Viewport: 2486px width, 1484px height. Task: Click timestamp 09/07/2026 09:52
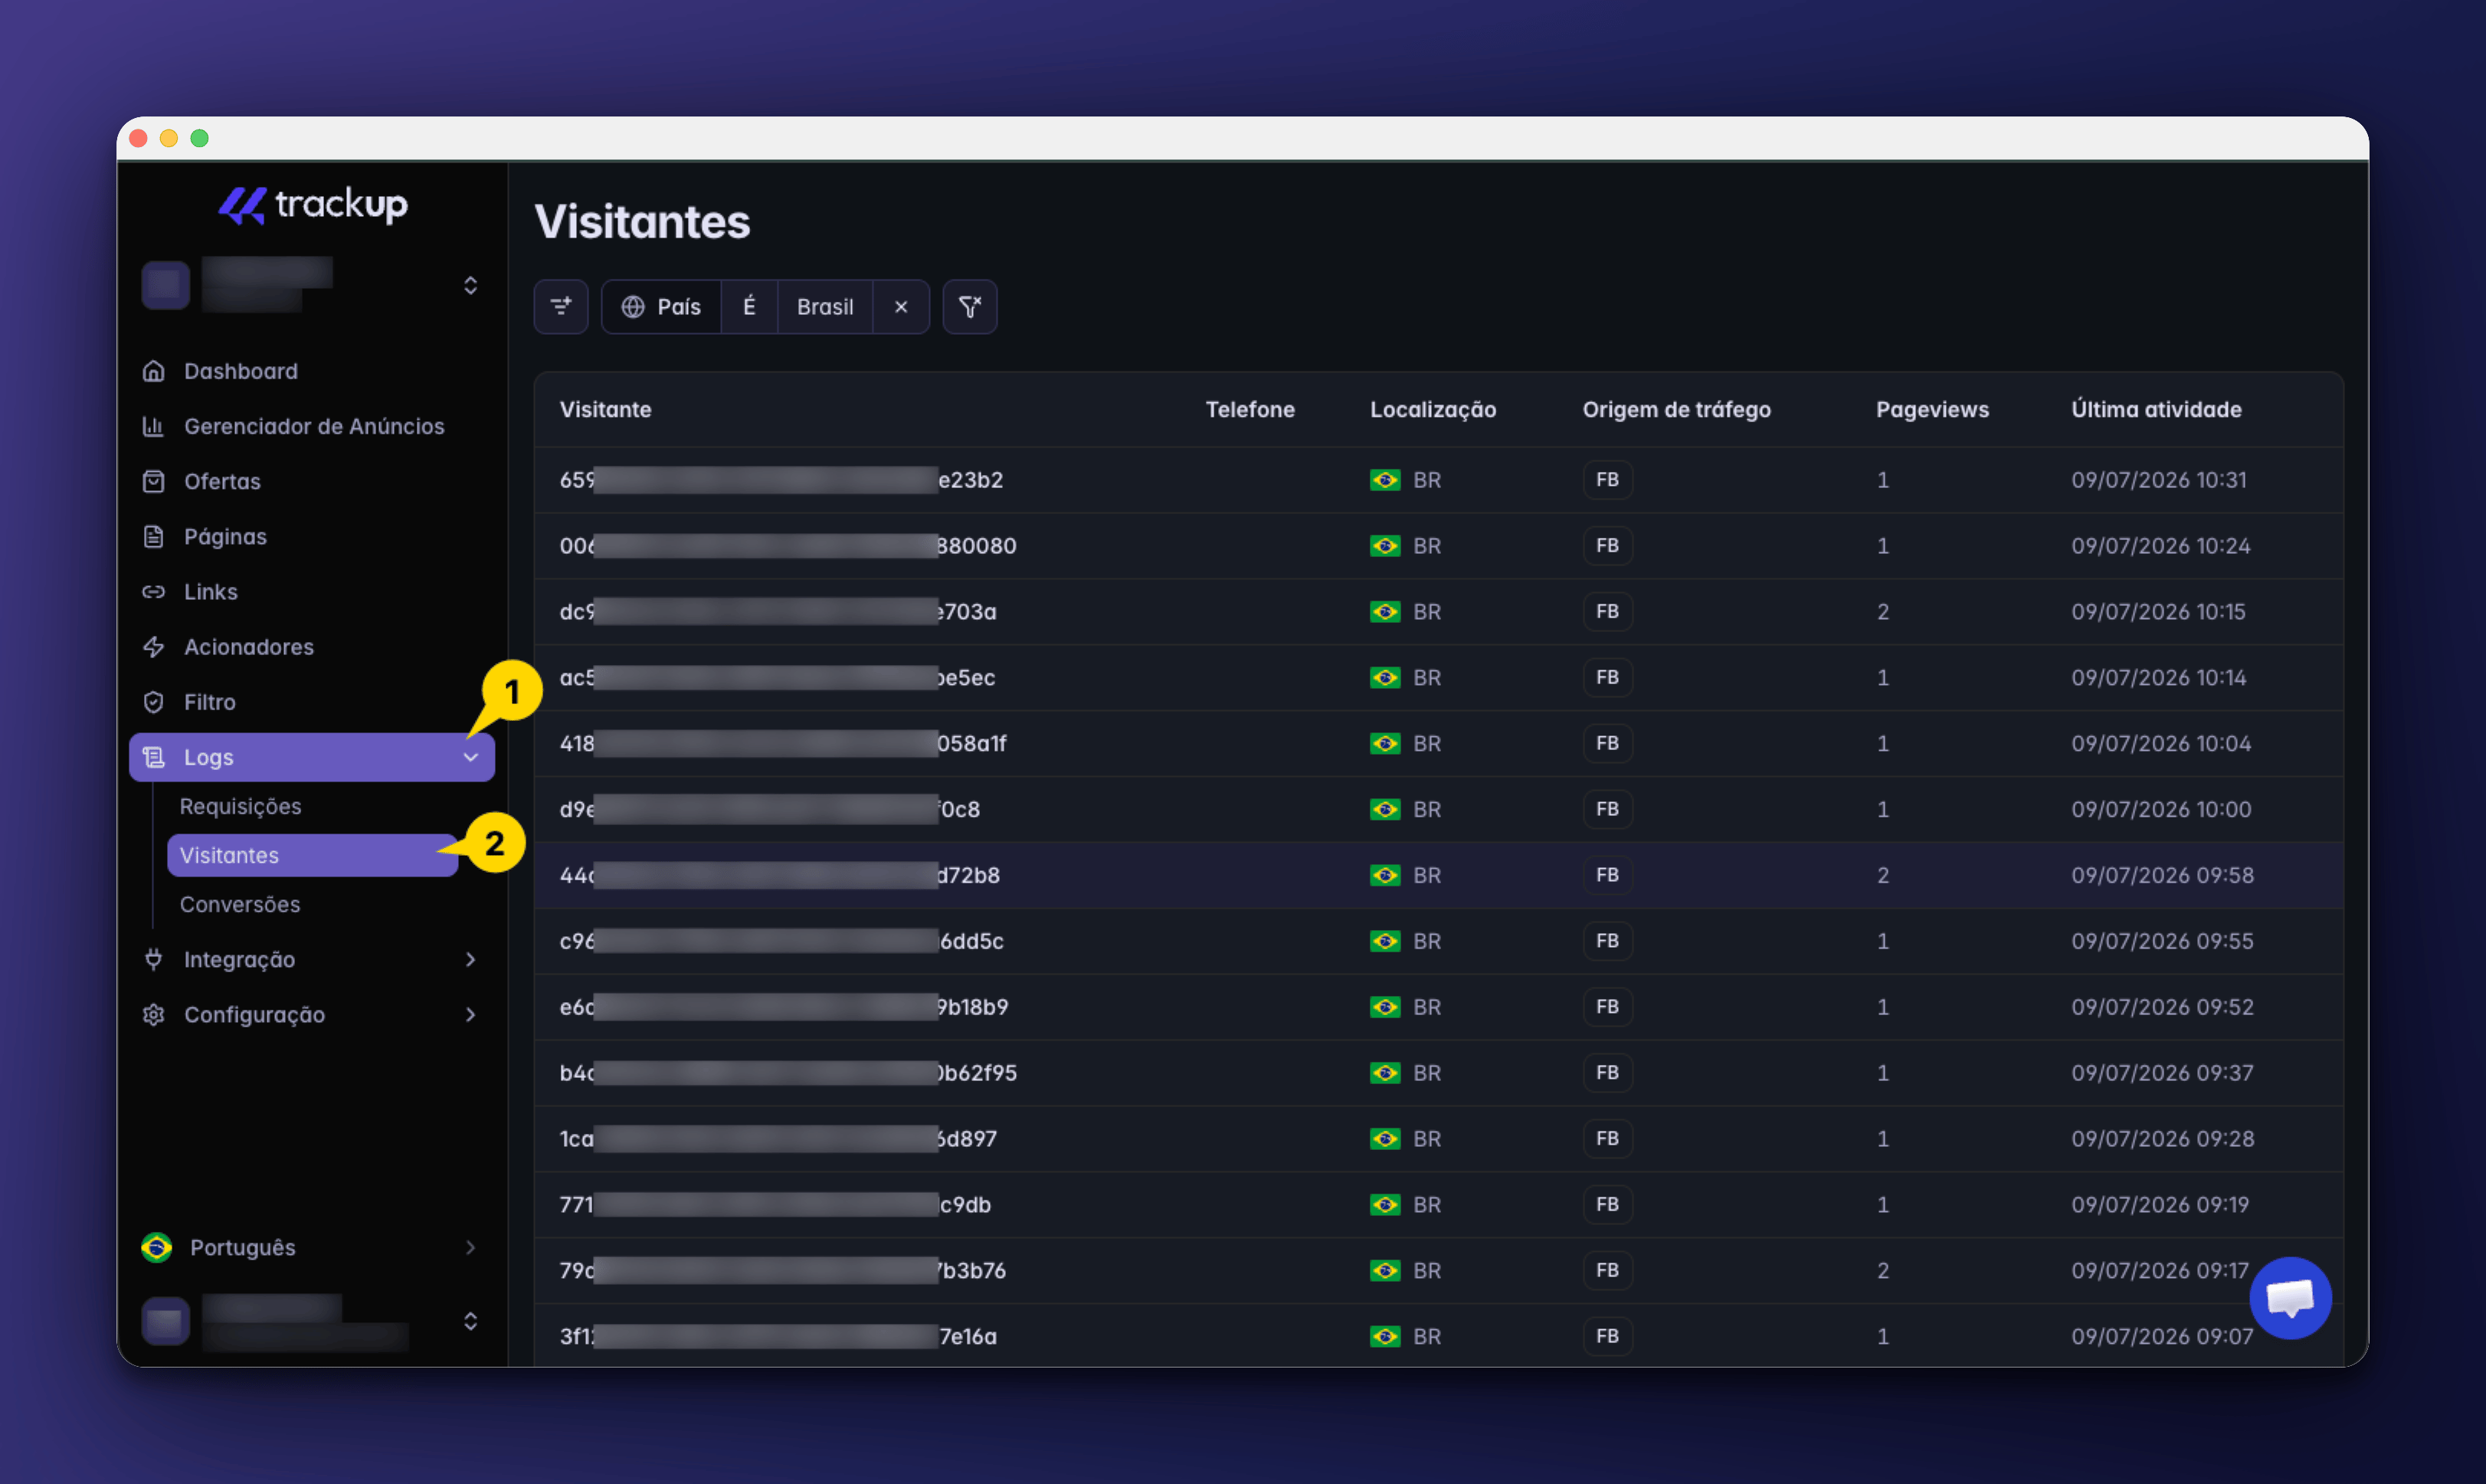point(2162,1006)
